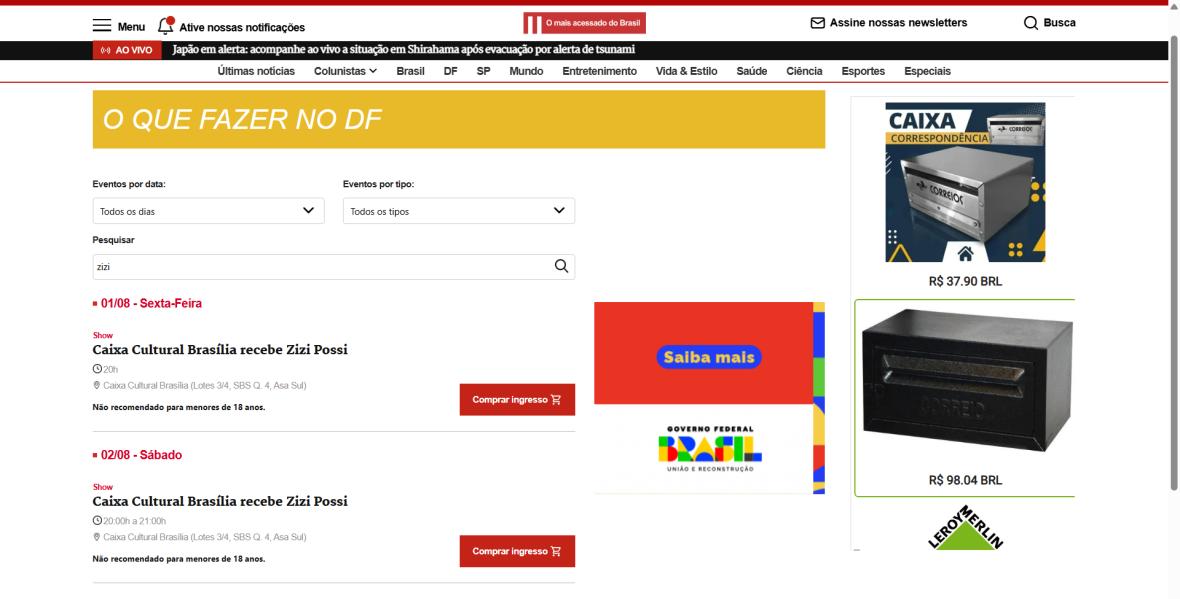Viewport: 1180px width, 599px height.
Task: Open Vida & Estilo section
Action: coord(686,71)
